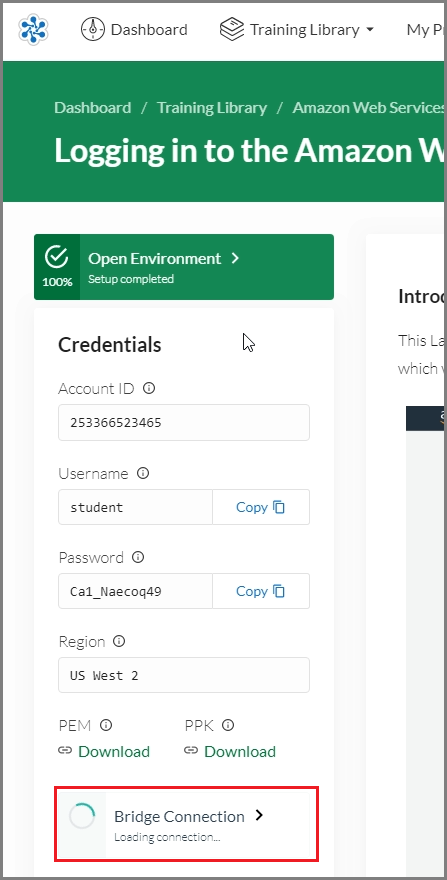Click the Account ID info icon
The image size is (447, 880).
coord(149,388)
